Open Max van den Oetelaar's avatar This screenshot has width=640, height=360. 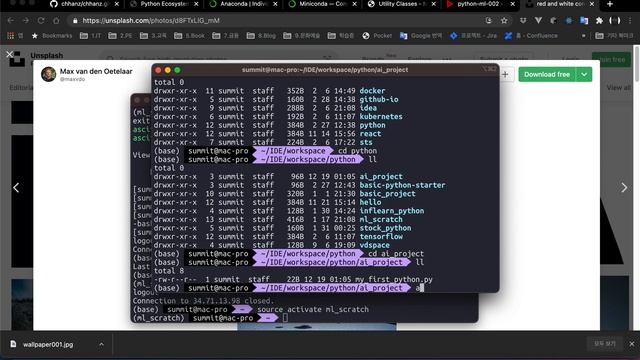(49, 74)
